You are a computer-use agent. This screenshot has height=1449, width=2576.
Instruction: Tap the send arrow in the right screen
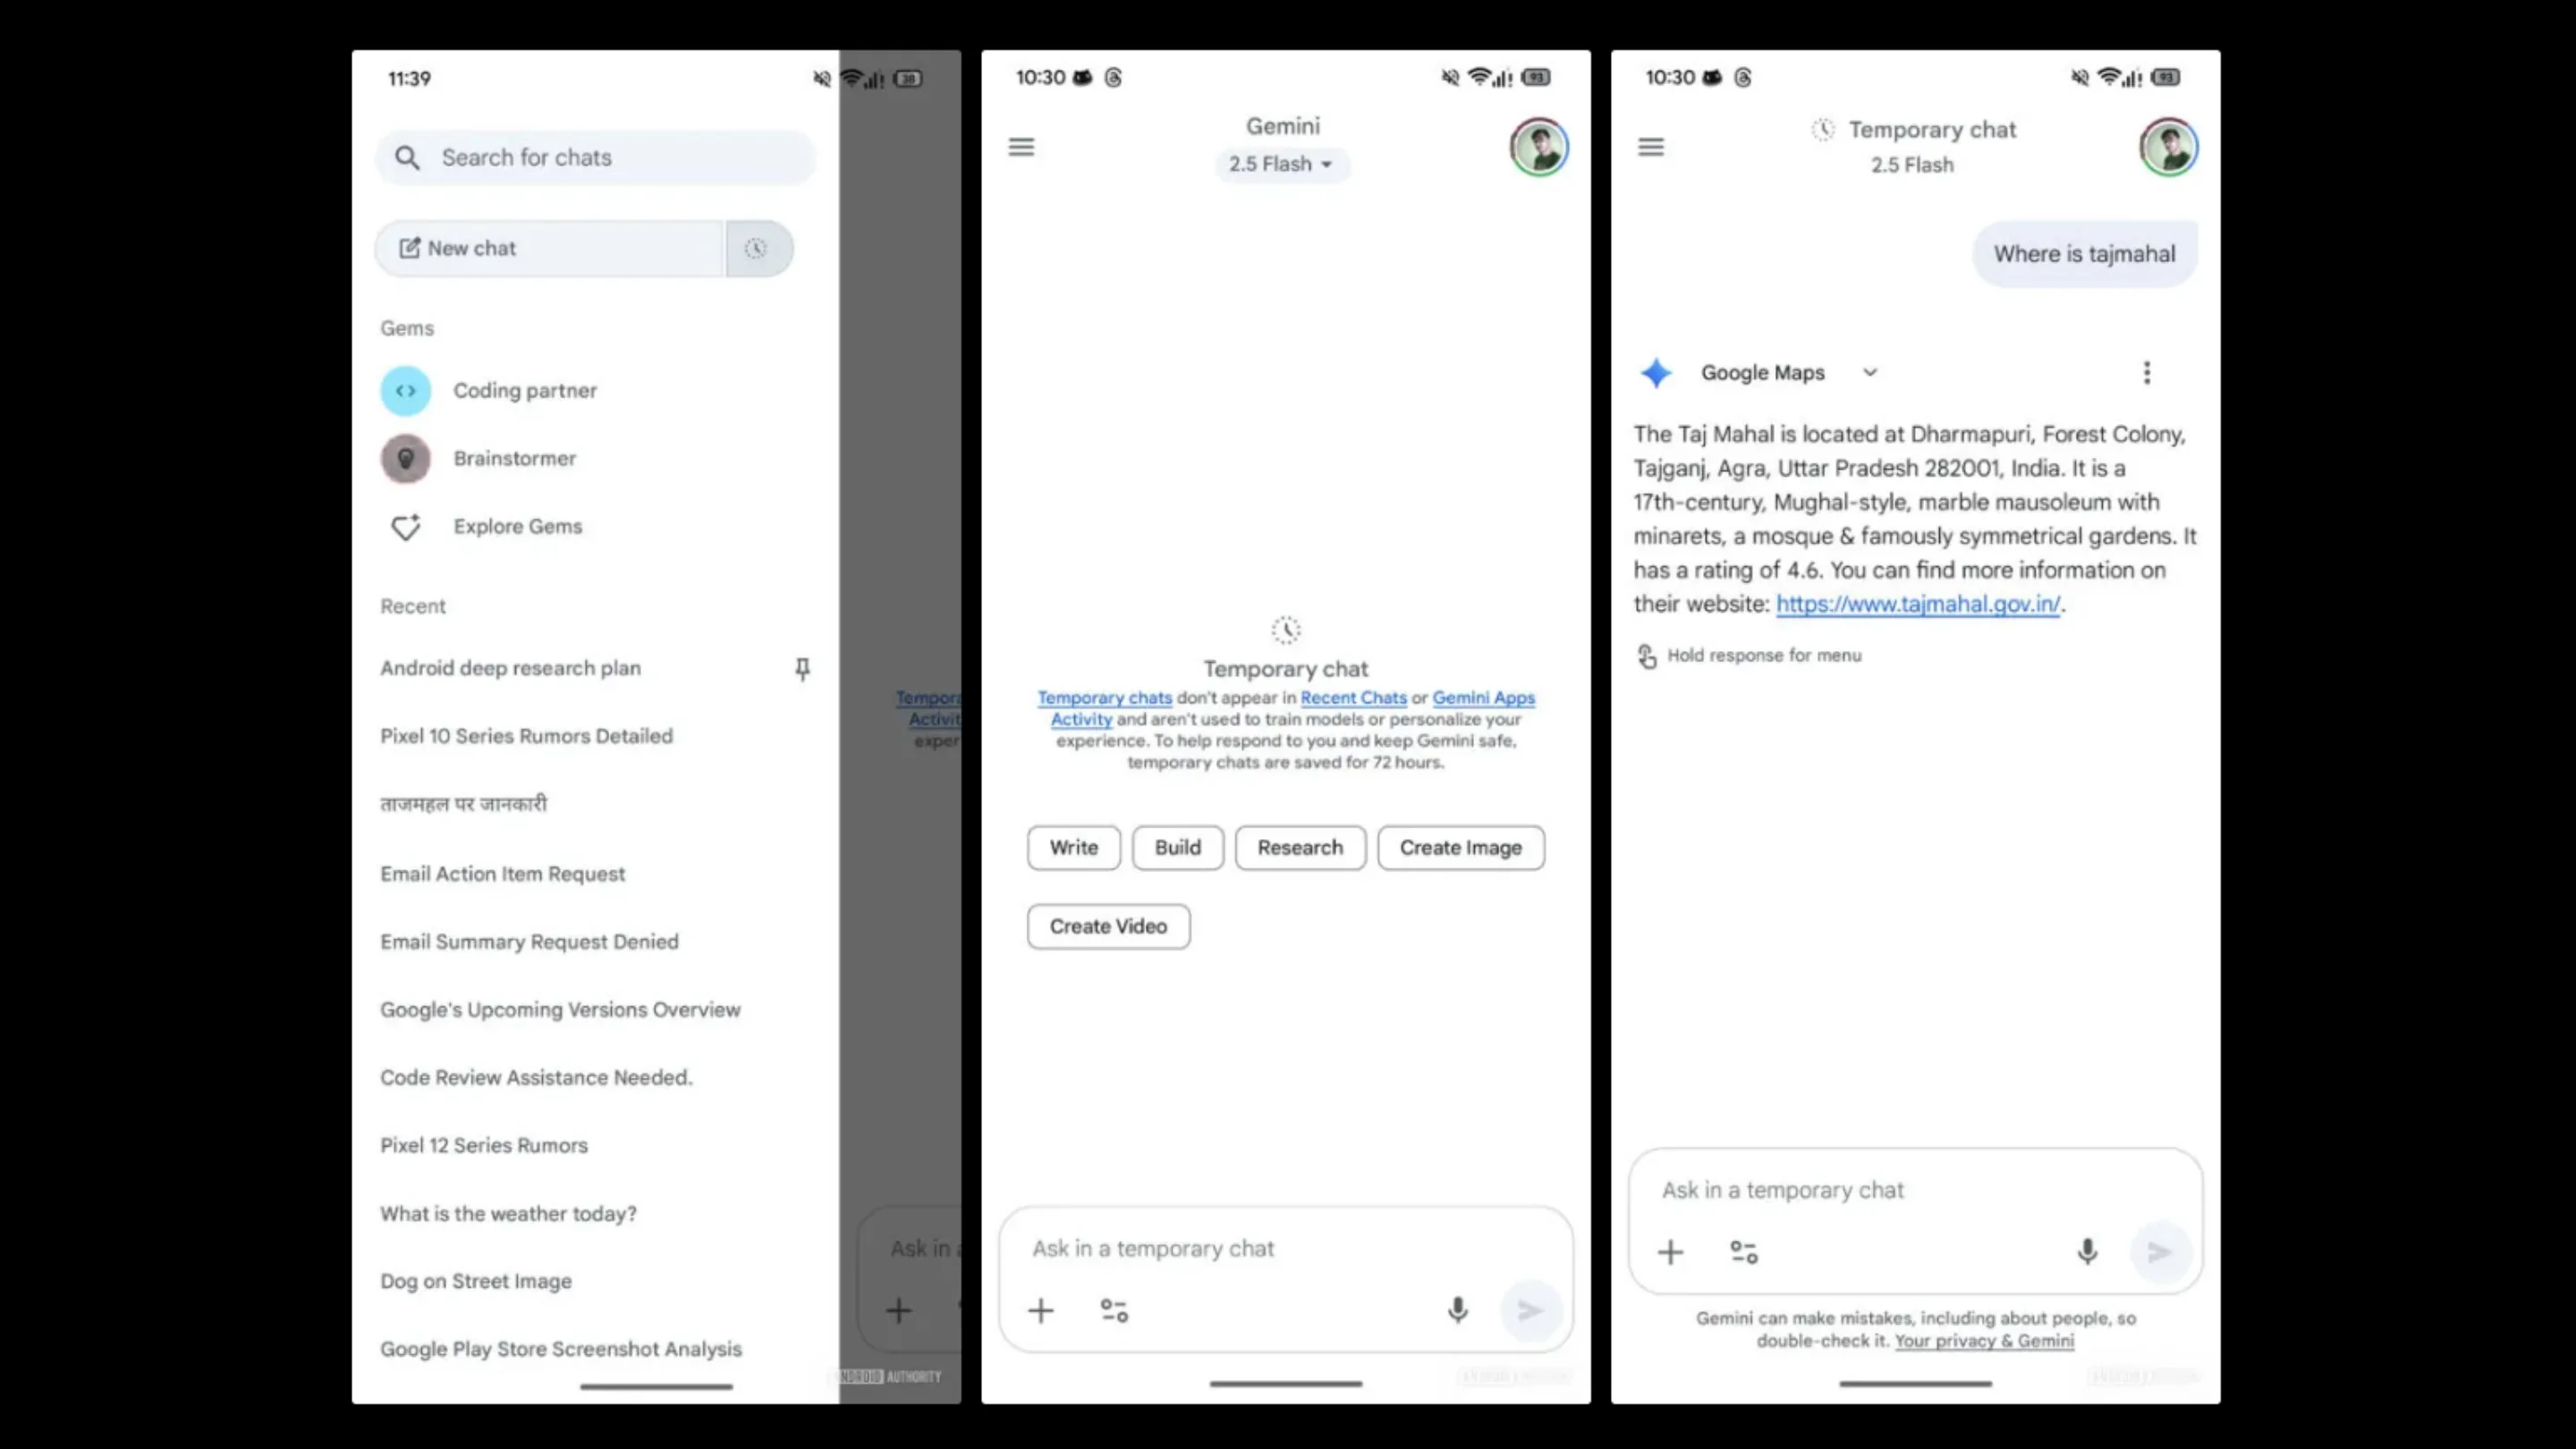[2160, 1252]
